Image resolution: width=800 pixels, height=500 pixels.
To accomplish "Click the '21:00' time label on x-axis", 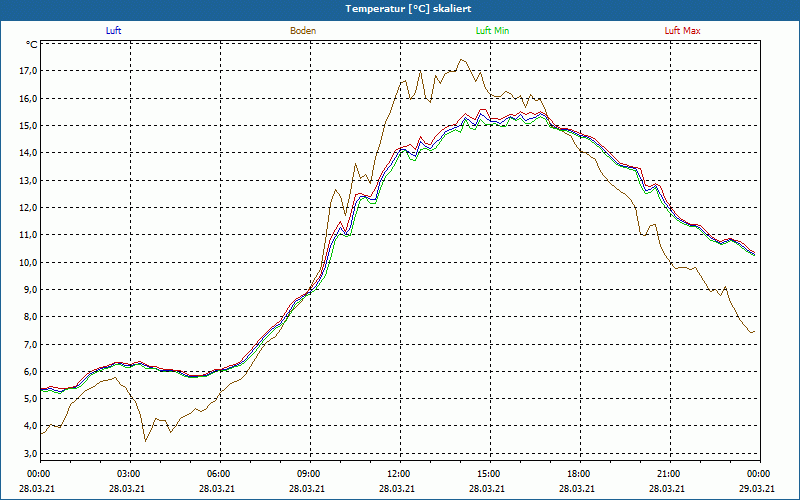I will (667, 474).
